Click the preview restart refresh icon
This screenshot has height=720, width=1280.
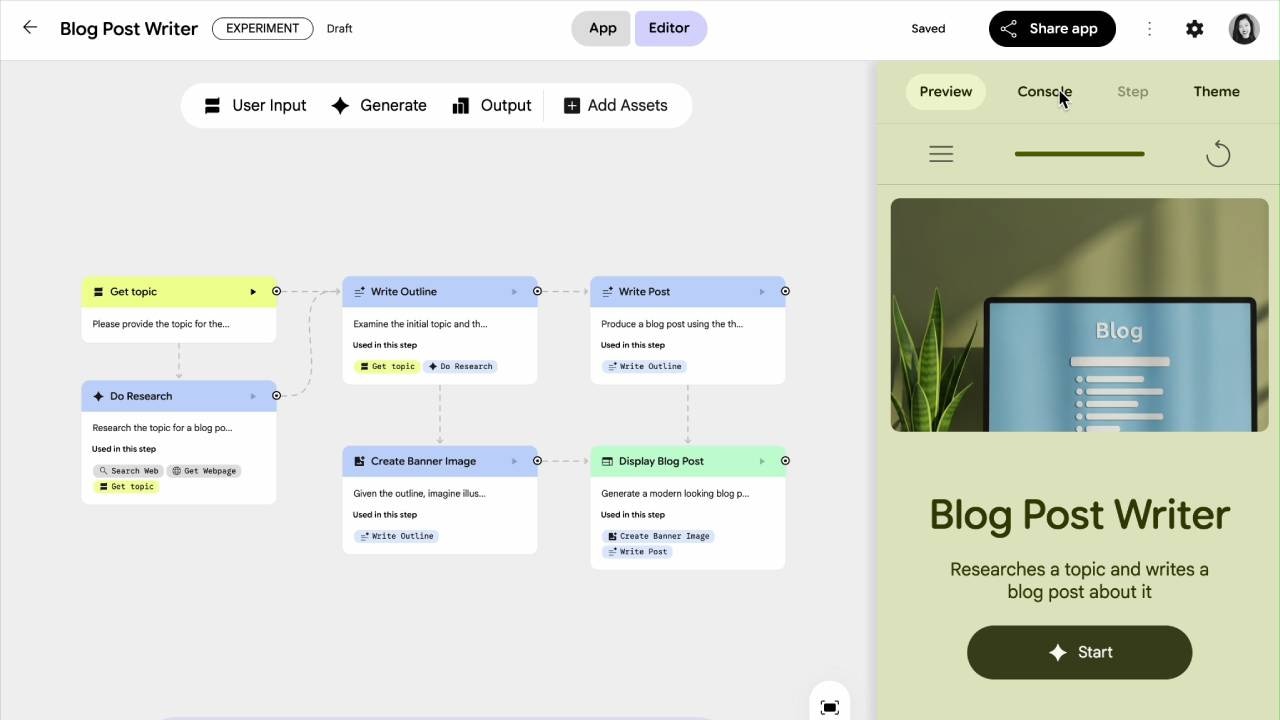(1217, 154)
